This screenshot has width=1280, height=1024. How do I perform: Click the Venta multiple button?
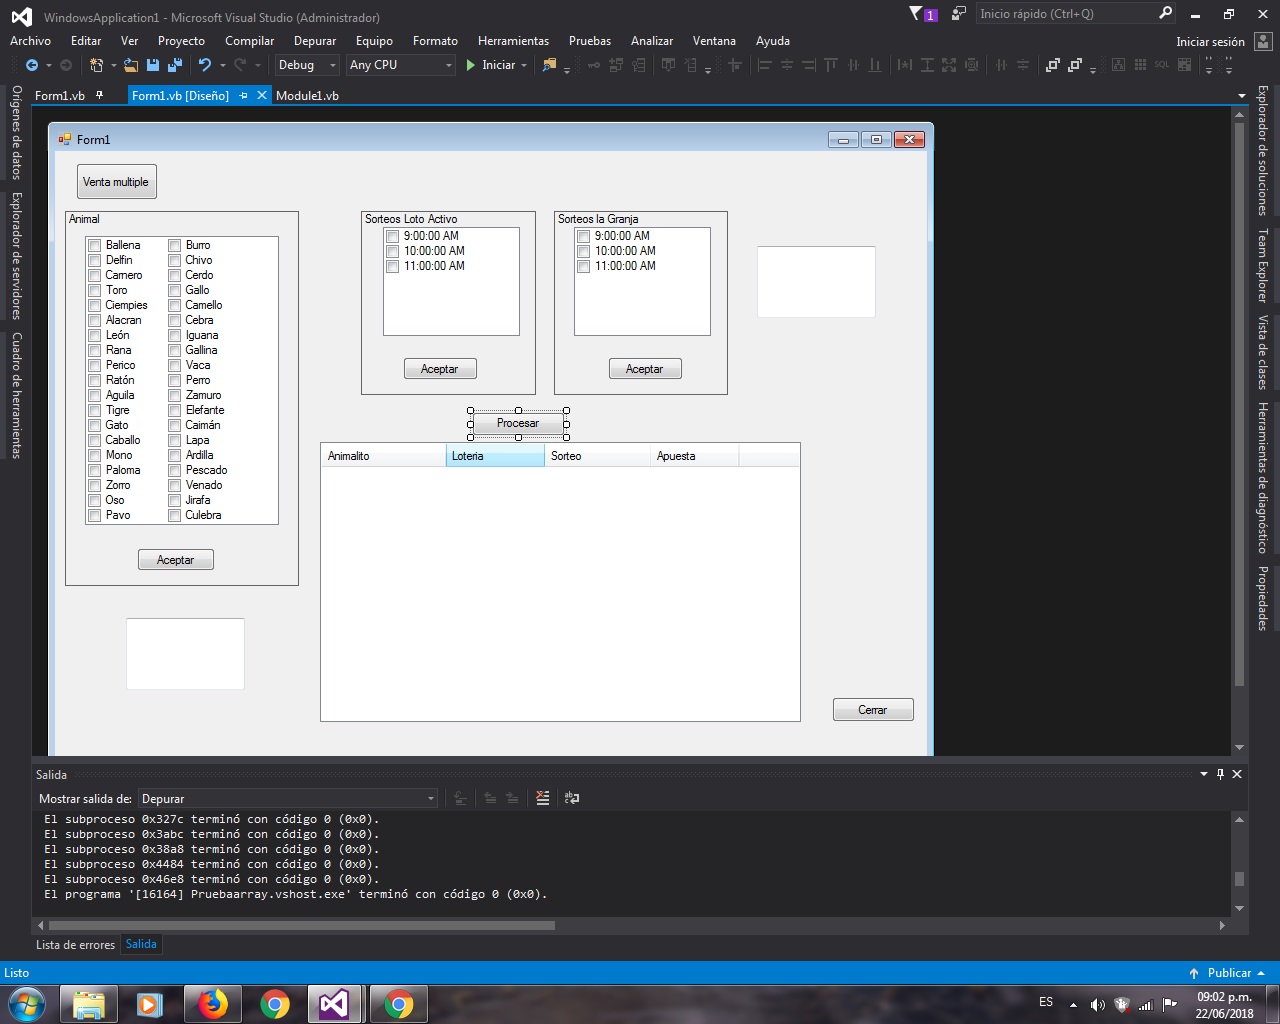[x=117, y=182]
